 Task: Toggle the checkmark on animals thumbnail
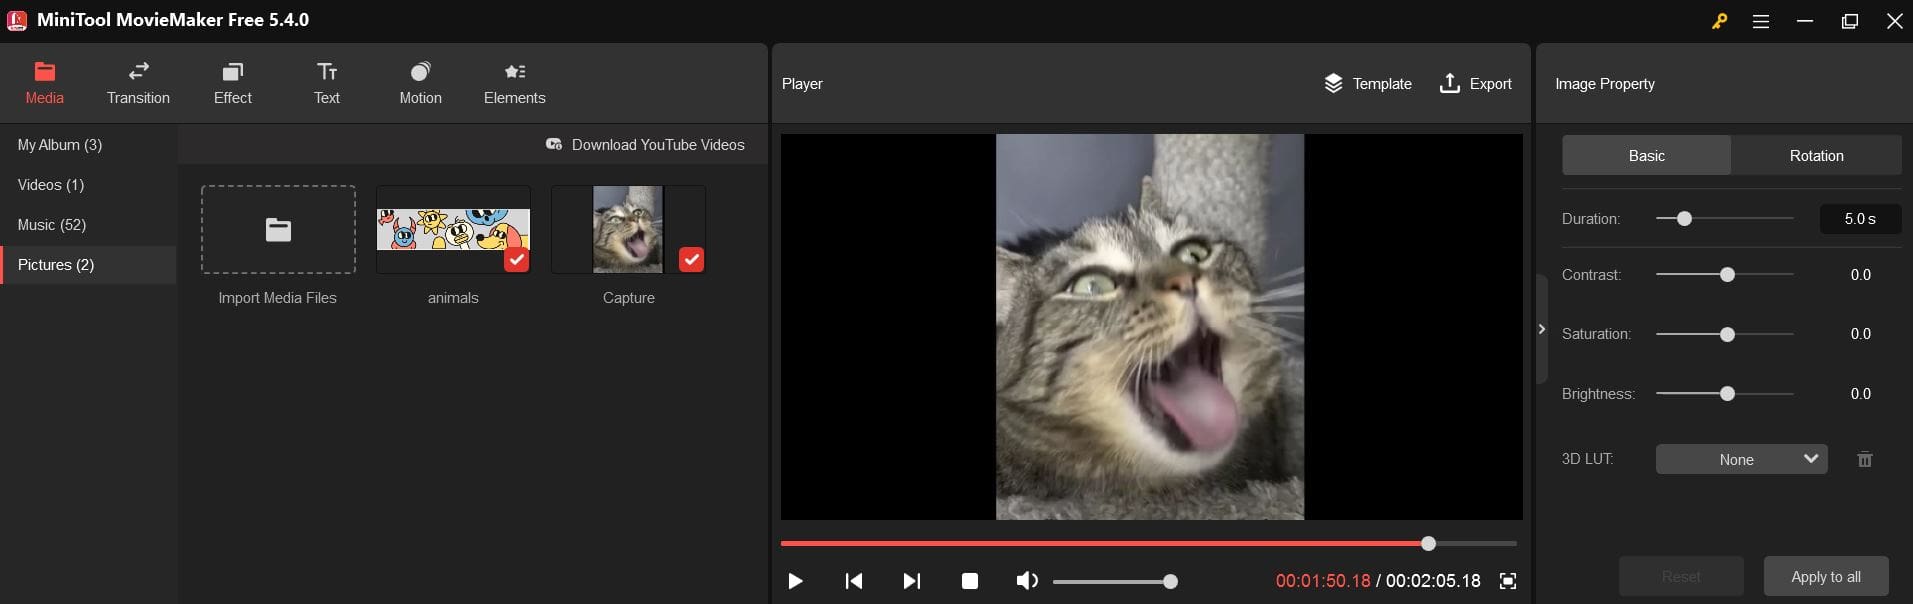coord(516,260)
